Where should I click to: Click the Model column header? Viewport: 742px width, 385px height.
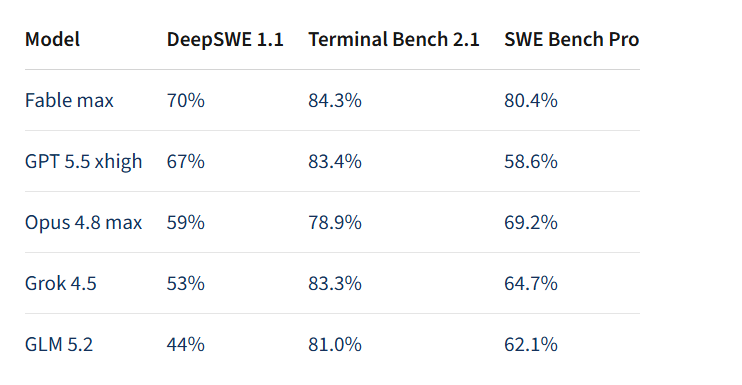(52, 39)
